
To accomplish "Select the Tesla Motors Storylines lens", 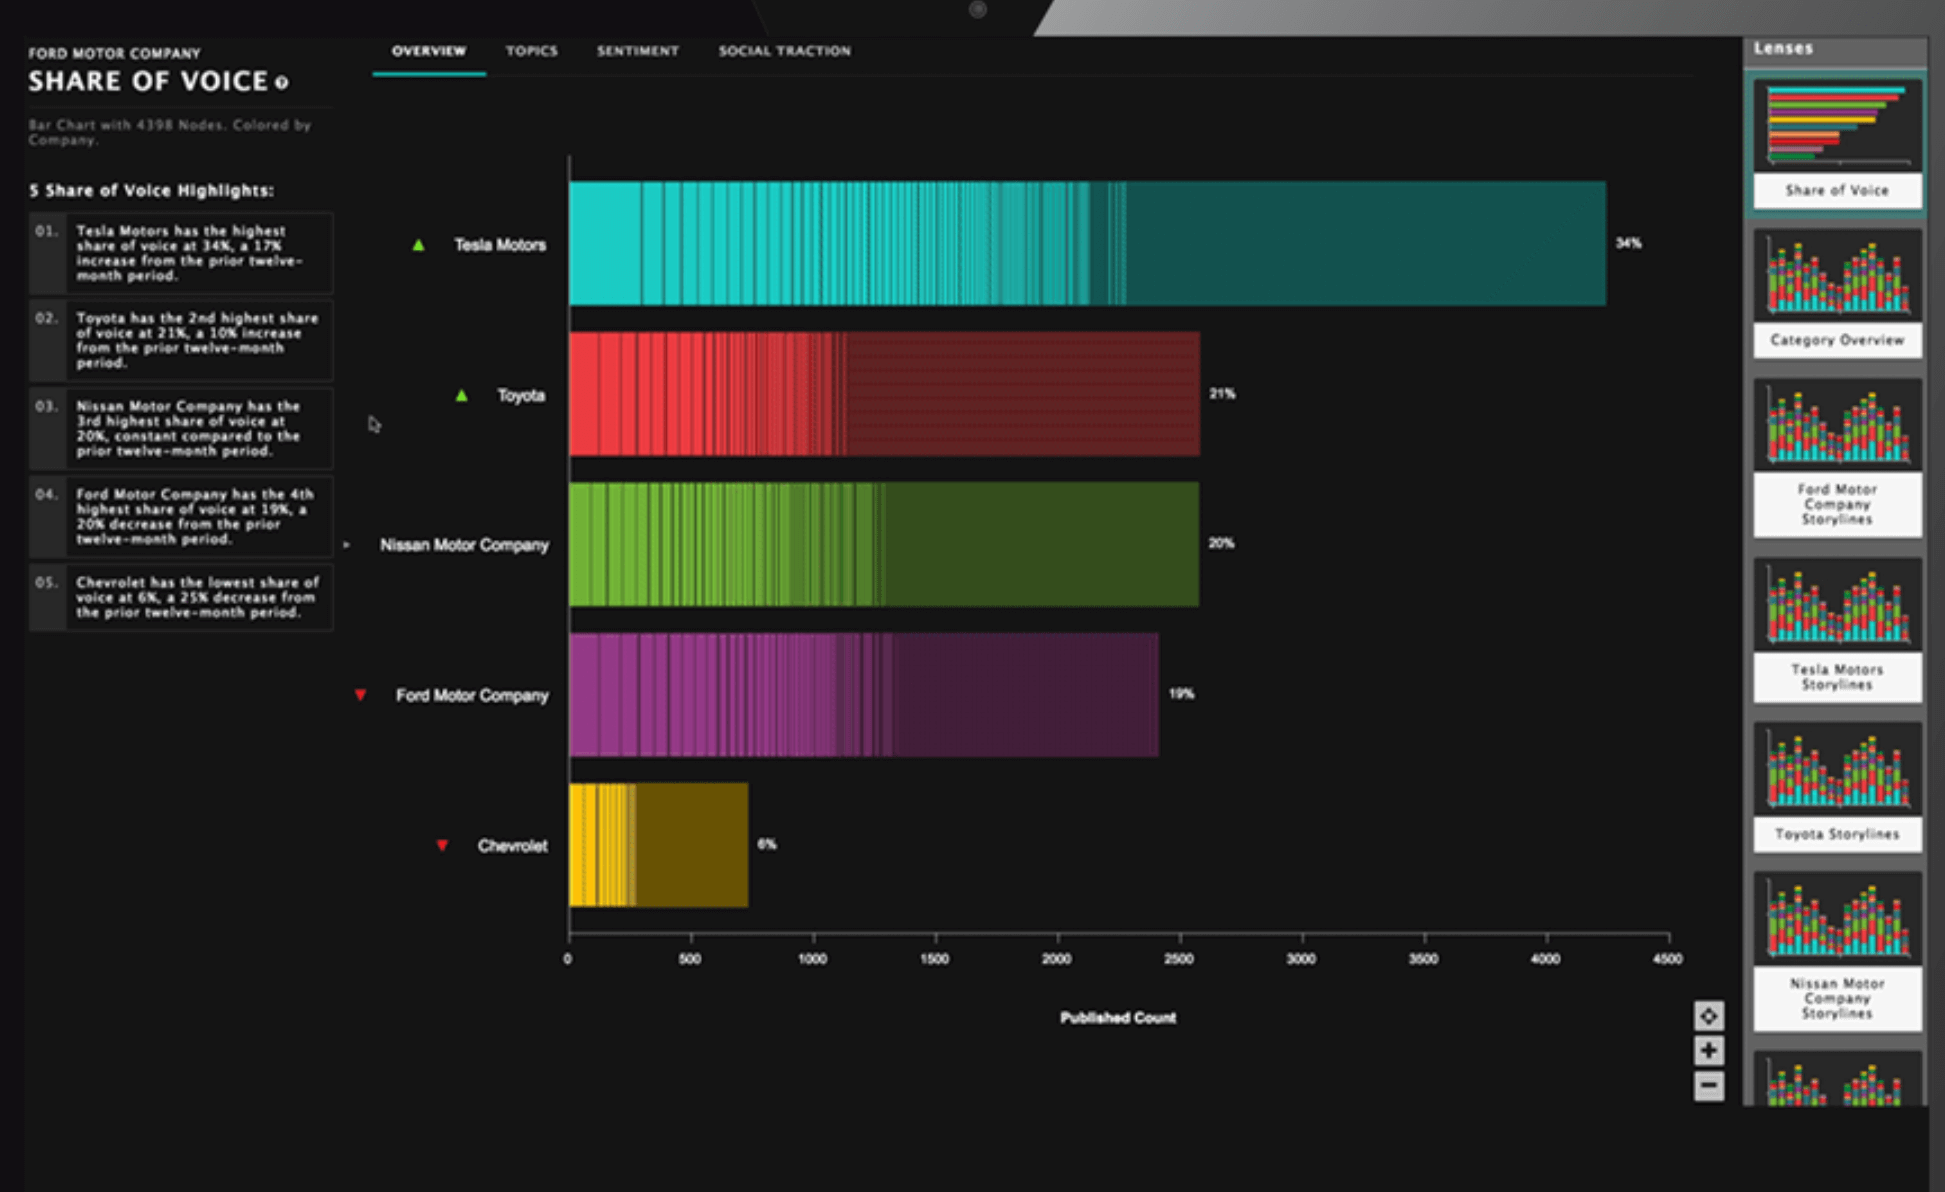I will coord(1836,620).
